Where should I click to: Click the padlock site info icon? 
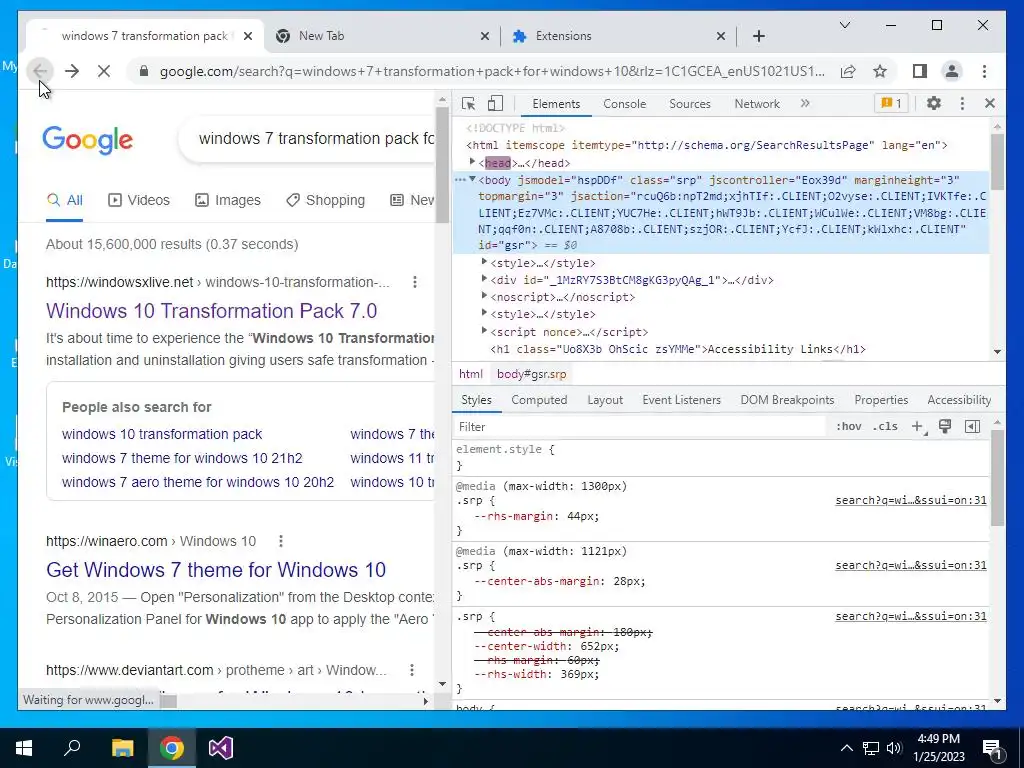(x=144, y=71)
